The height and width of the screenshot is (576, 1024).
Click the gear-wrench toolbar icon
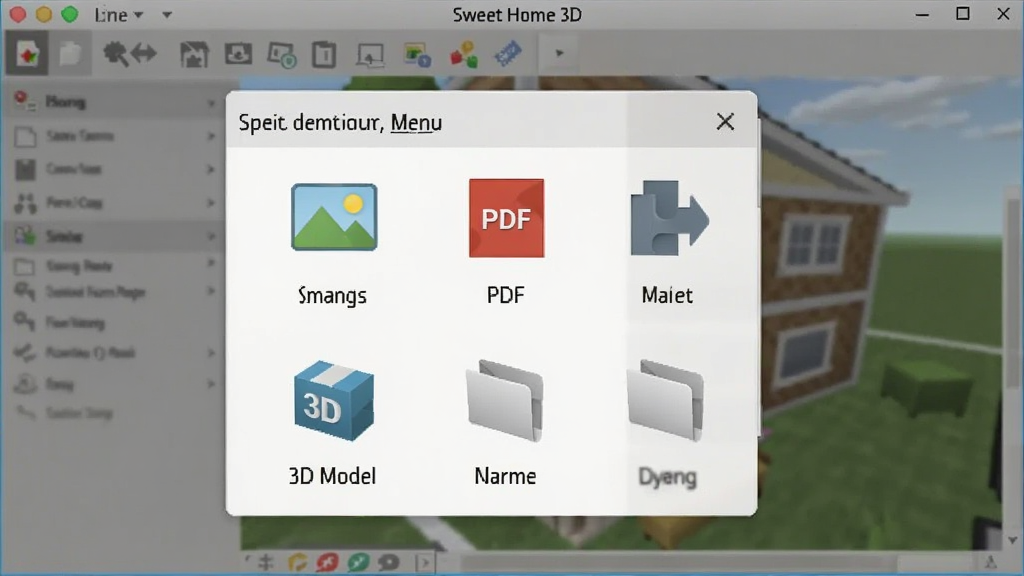click(116, 54)
